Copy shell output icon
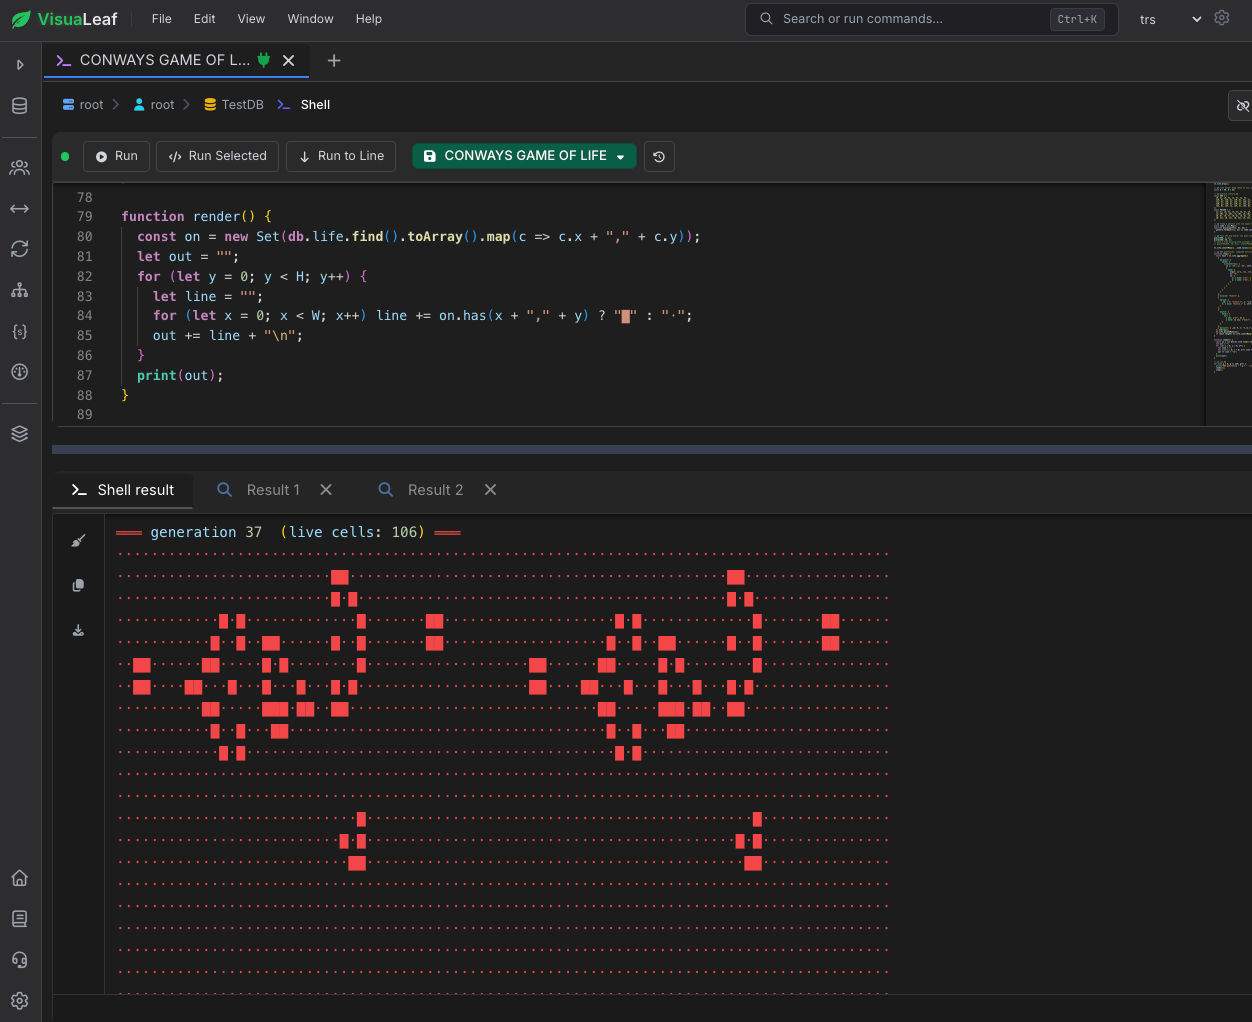The width and height of the screenshot is (1252, 1022). point(79,585)
